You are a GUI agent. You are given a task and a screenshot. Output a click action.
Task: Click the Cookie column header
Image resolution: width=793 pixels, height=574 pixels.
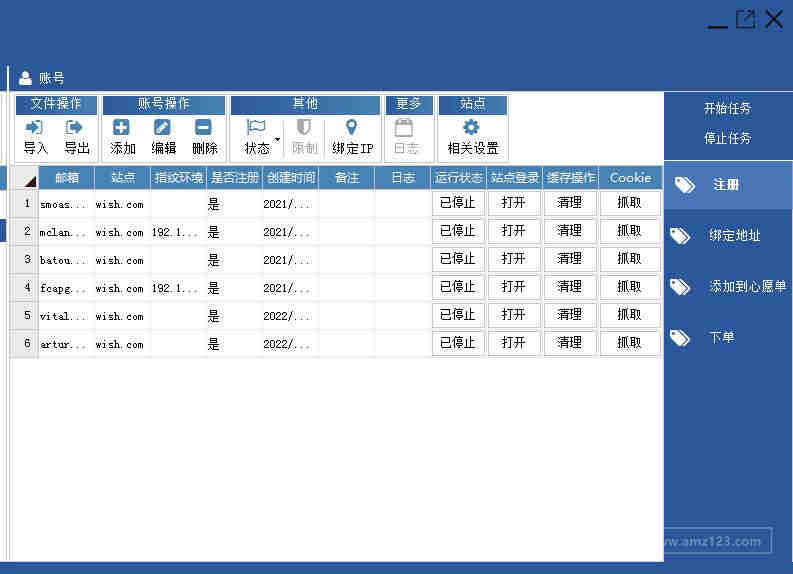coord(631,178)
